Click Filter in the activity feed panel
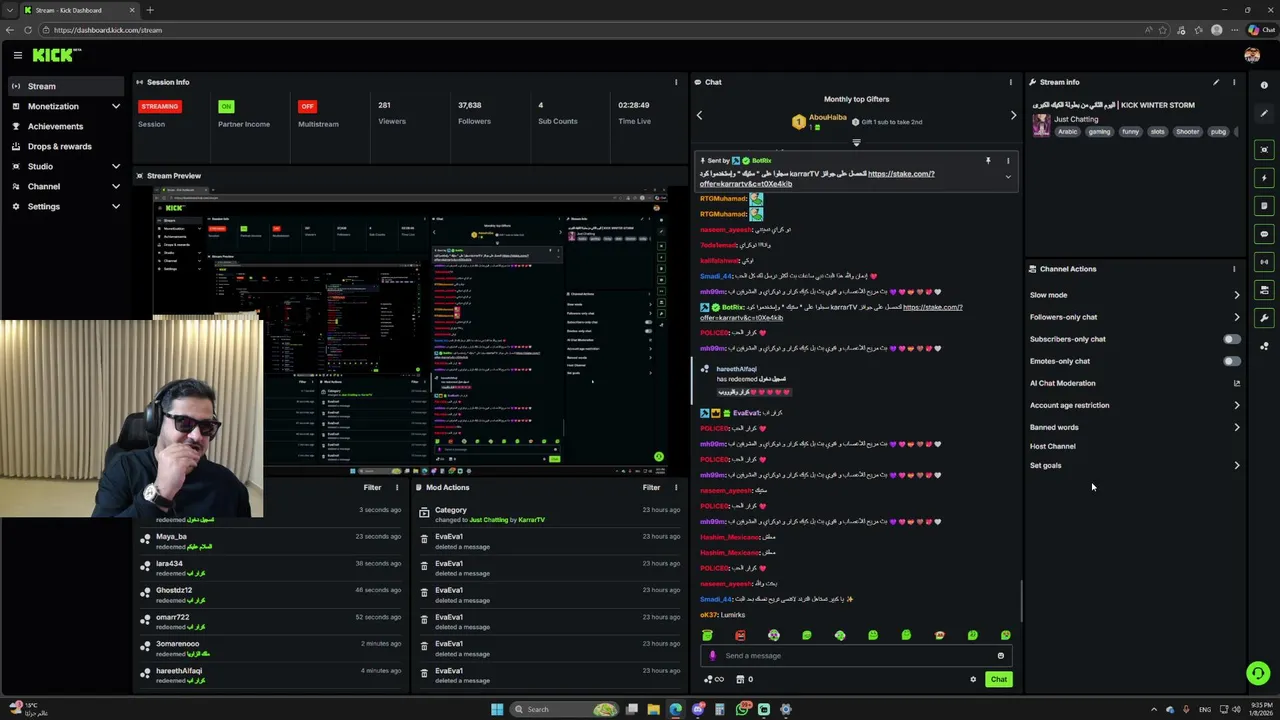Screen dimensions: 1280x720 tap(372, 487)
